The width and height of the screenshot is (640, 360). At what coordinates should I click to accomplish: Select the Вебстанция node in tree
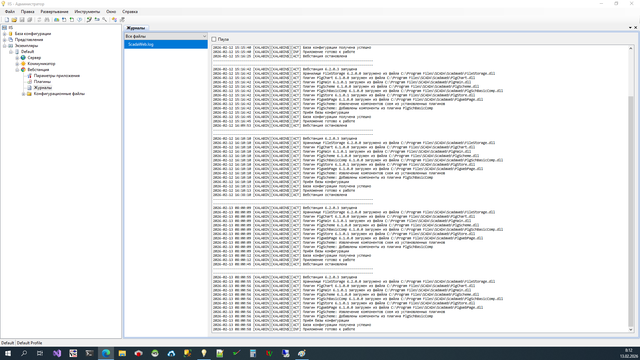point(38,70)
